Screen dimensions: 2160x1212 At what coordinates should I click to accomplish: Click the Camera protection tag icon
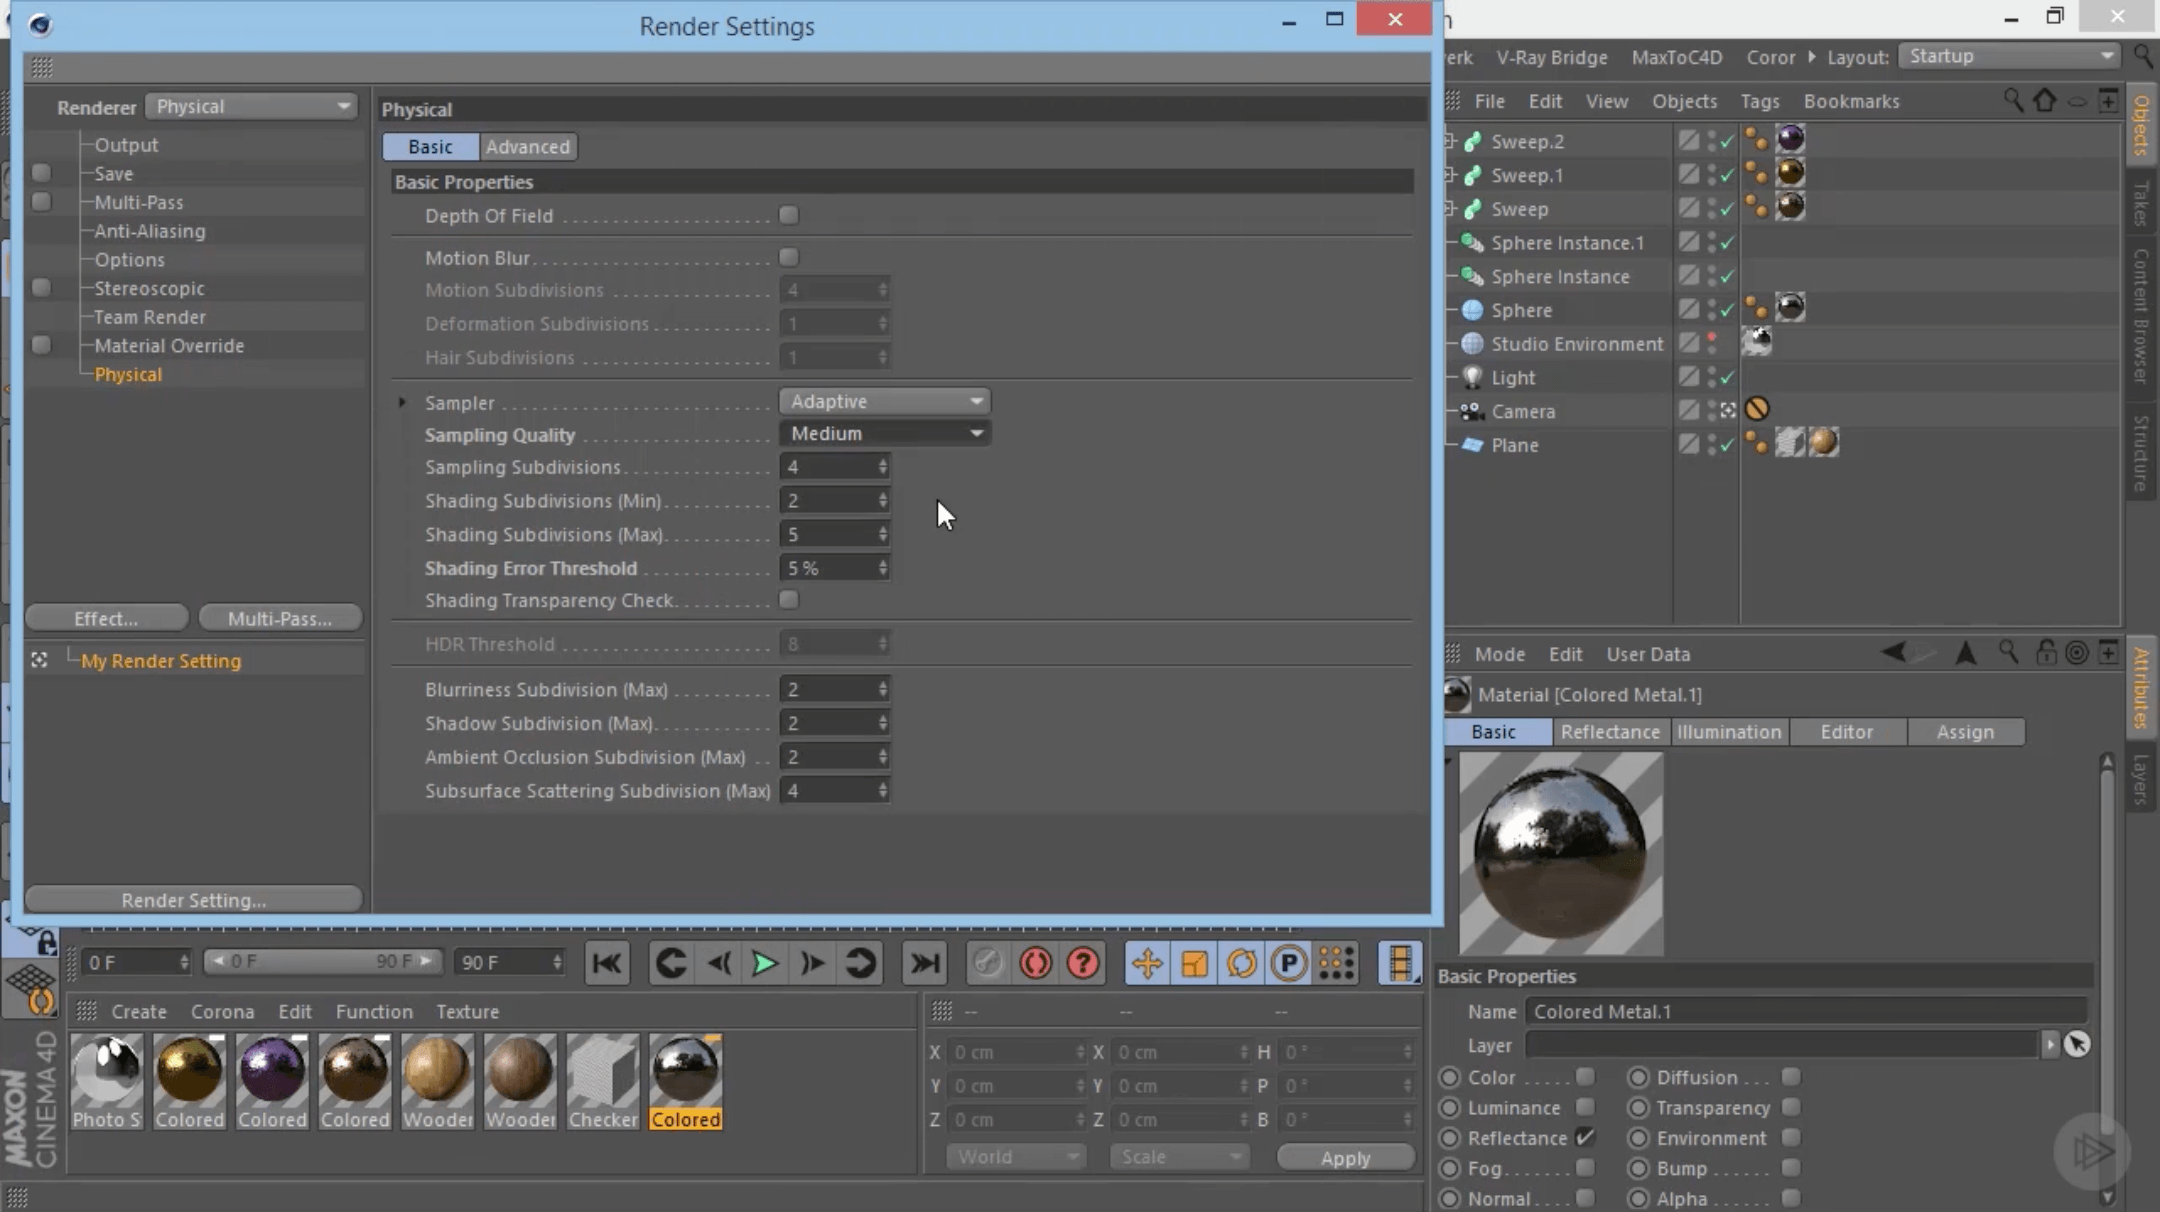1757,409
